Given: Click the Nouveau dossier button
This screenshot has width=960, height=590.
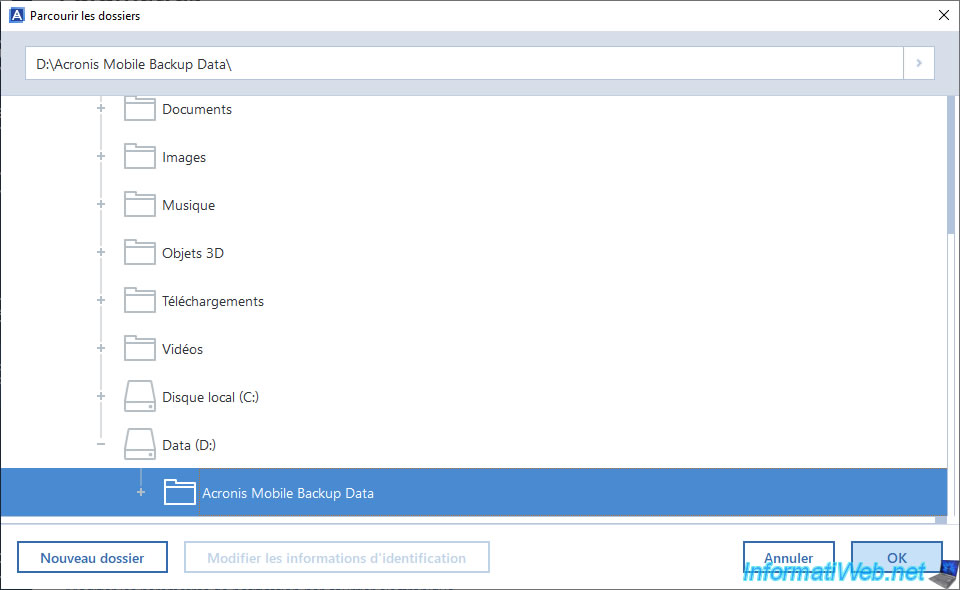Looking at the screenshot, I should point(92,558).
